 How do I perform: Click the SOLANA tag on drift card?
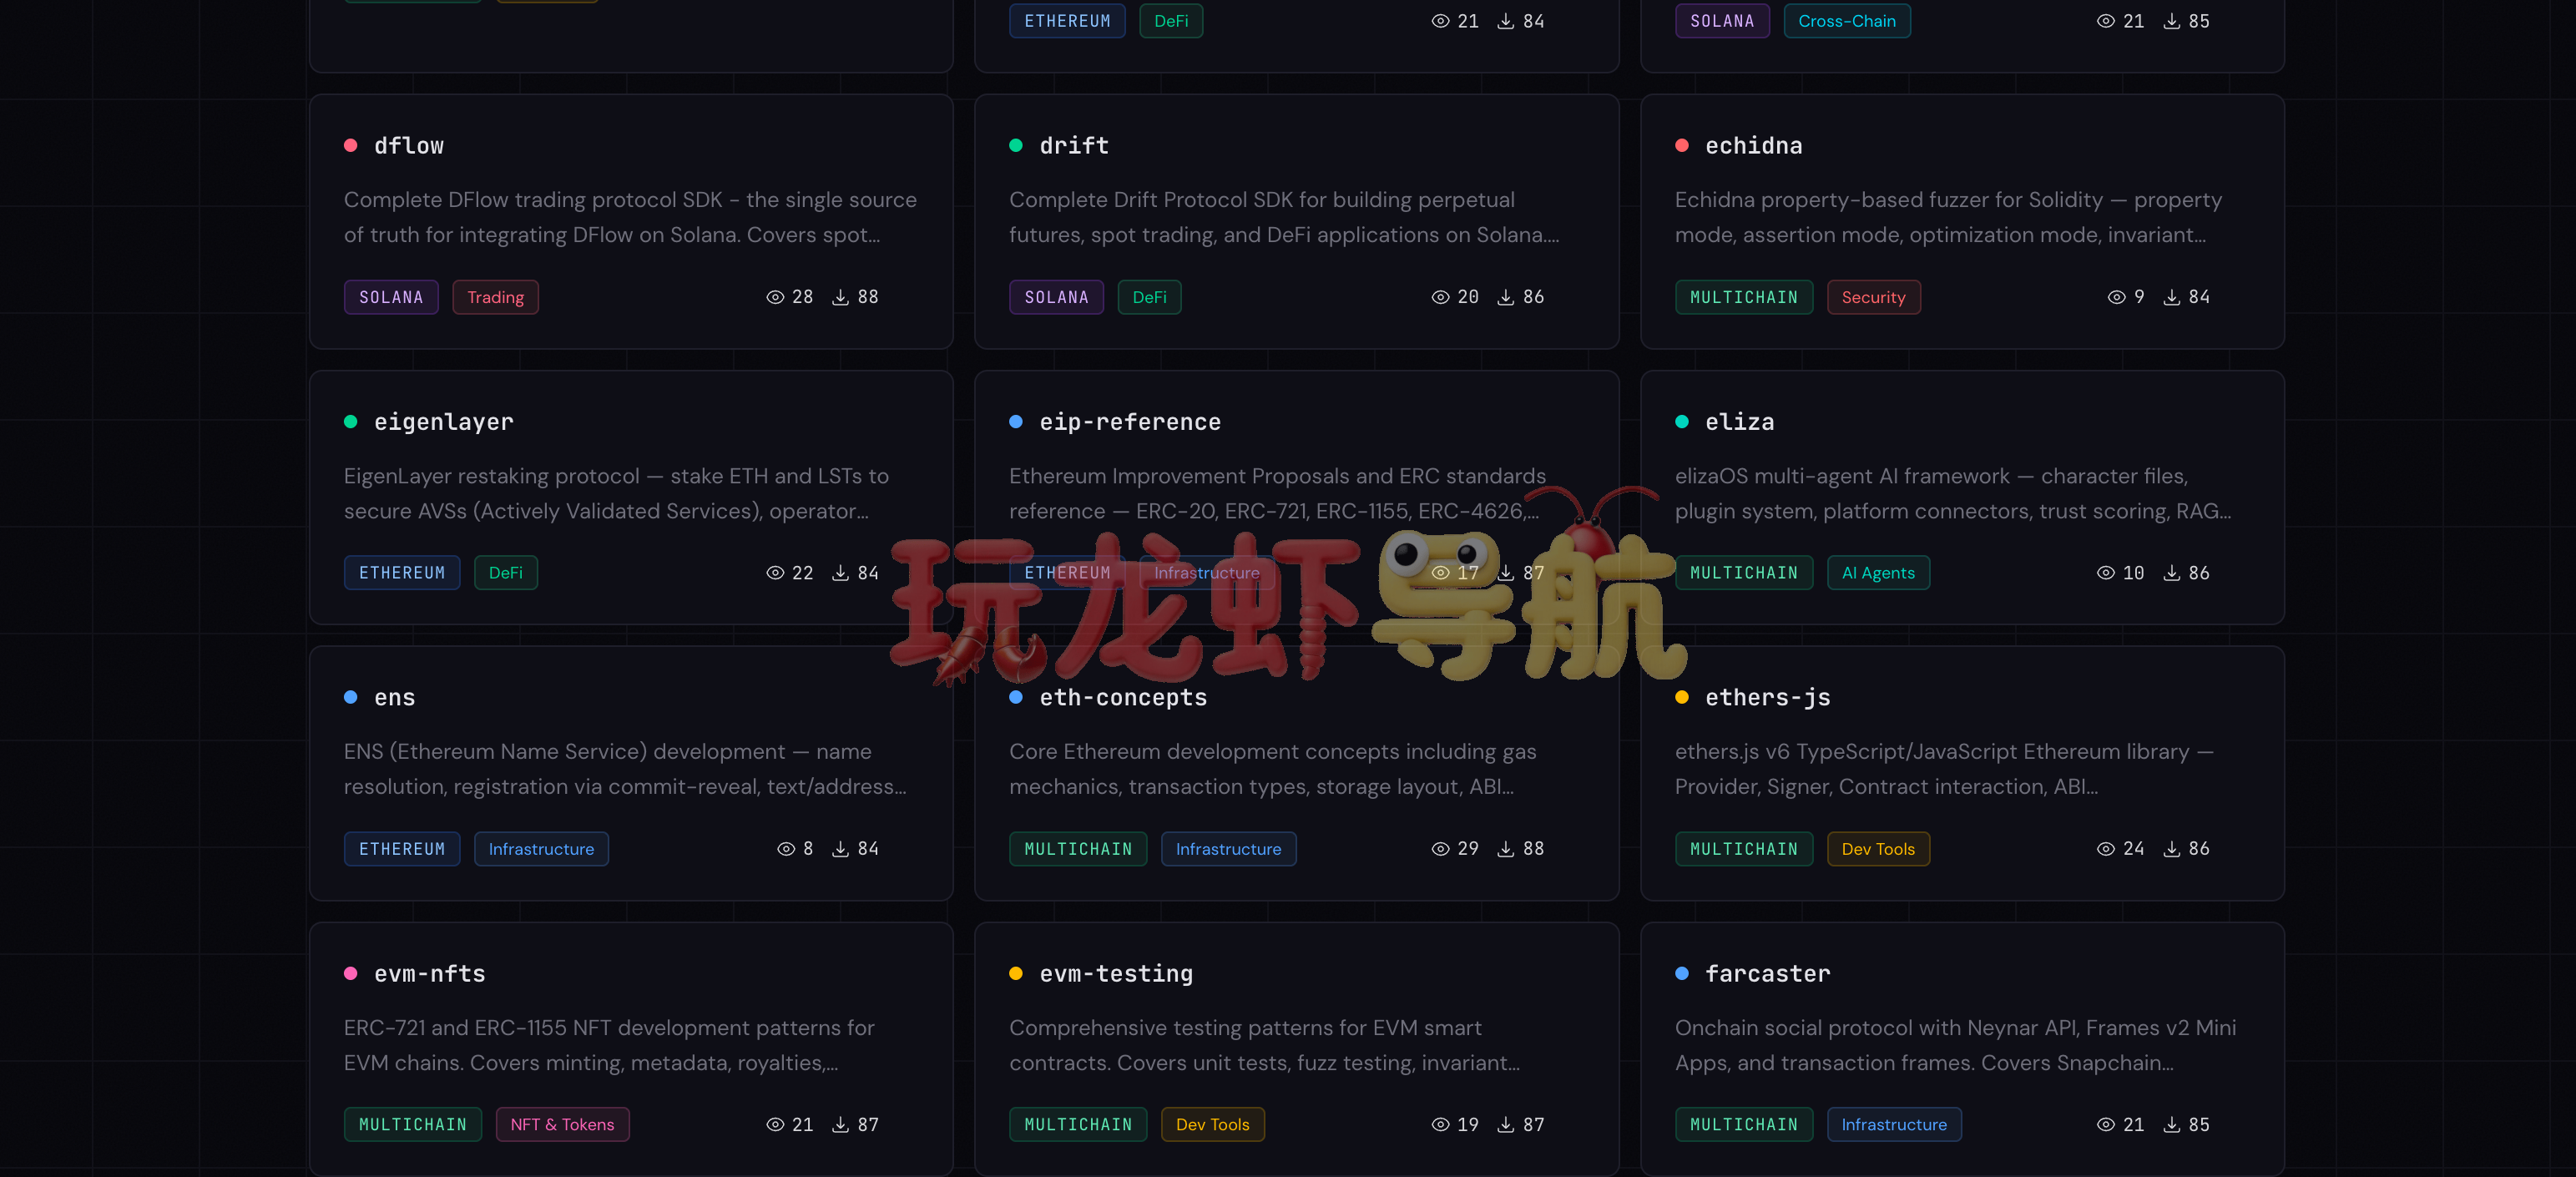pyautogui.click(x=1056, y=297)
